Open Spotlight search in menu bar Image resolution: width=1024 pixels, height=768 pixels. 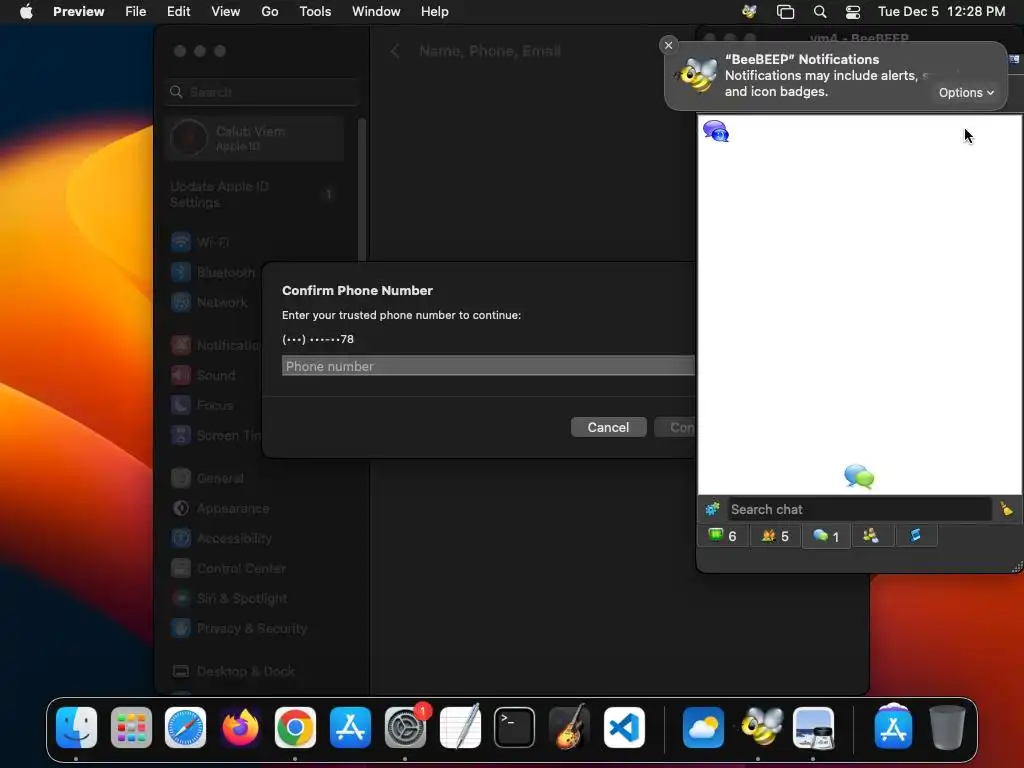pyautogui.click(x=820, y=12)
